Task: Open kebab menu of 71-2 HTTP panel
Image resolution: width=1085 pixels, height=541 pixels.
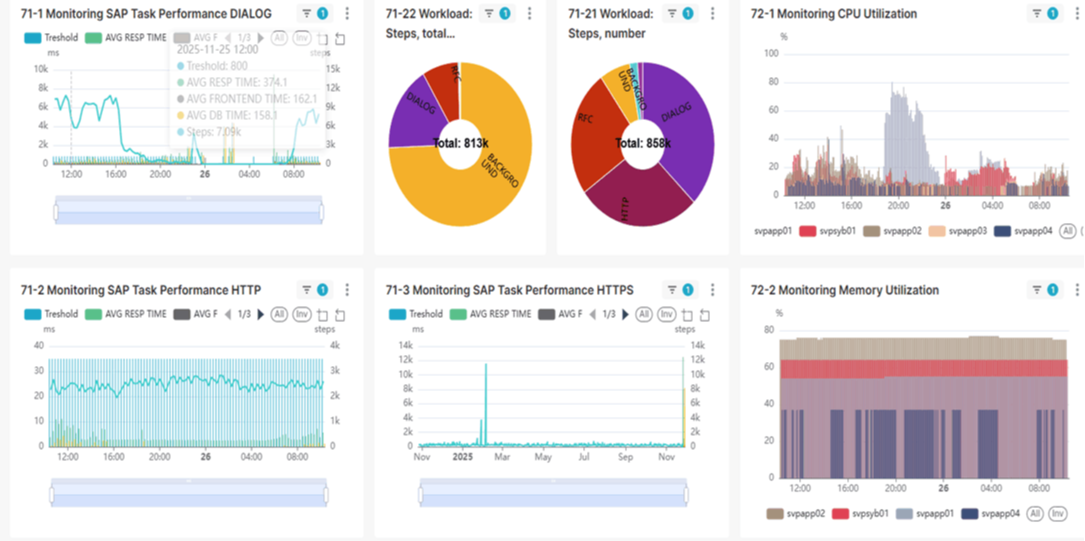Action: [x=347, y=290]
